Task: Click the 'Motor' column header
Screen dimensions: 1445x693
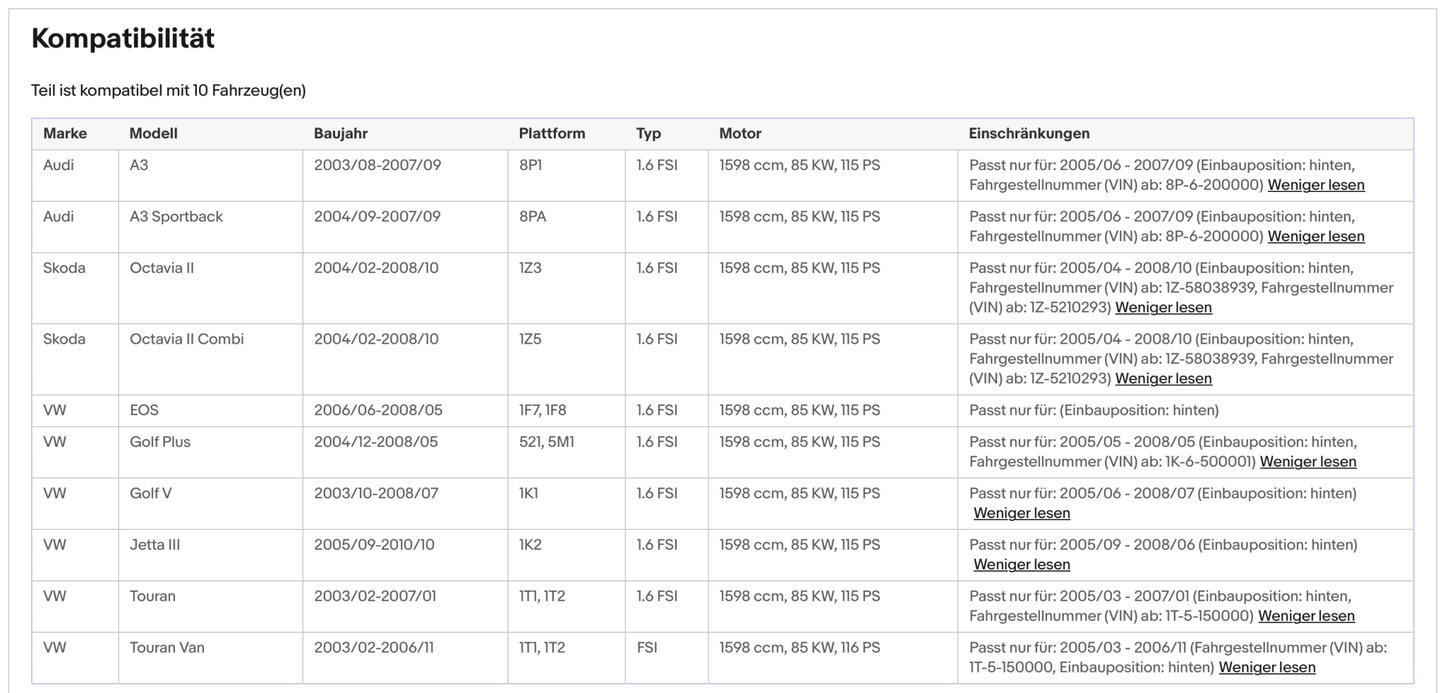Action: [740, 133]
